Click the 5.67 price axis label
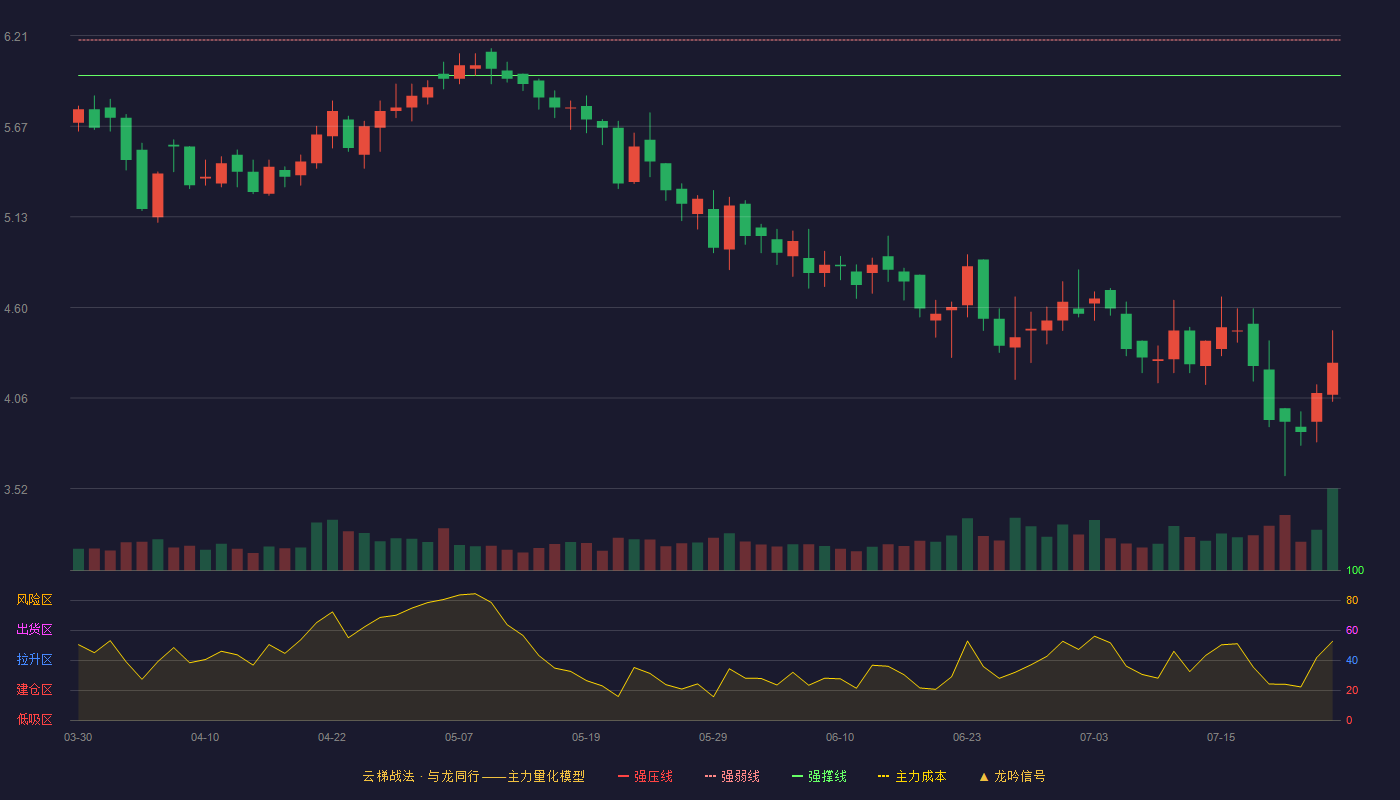 point(15,128)
